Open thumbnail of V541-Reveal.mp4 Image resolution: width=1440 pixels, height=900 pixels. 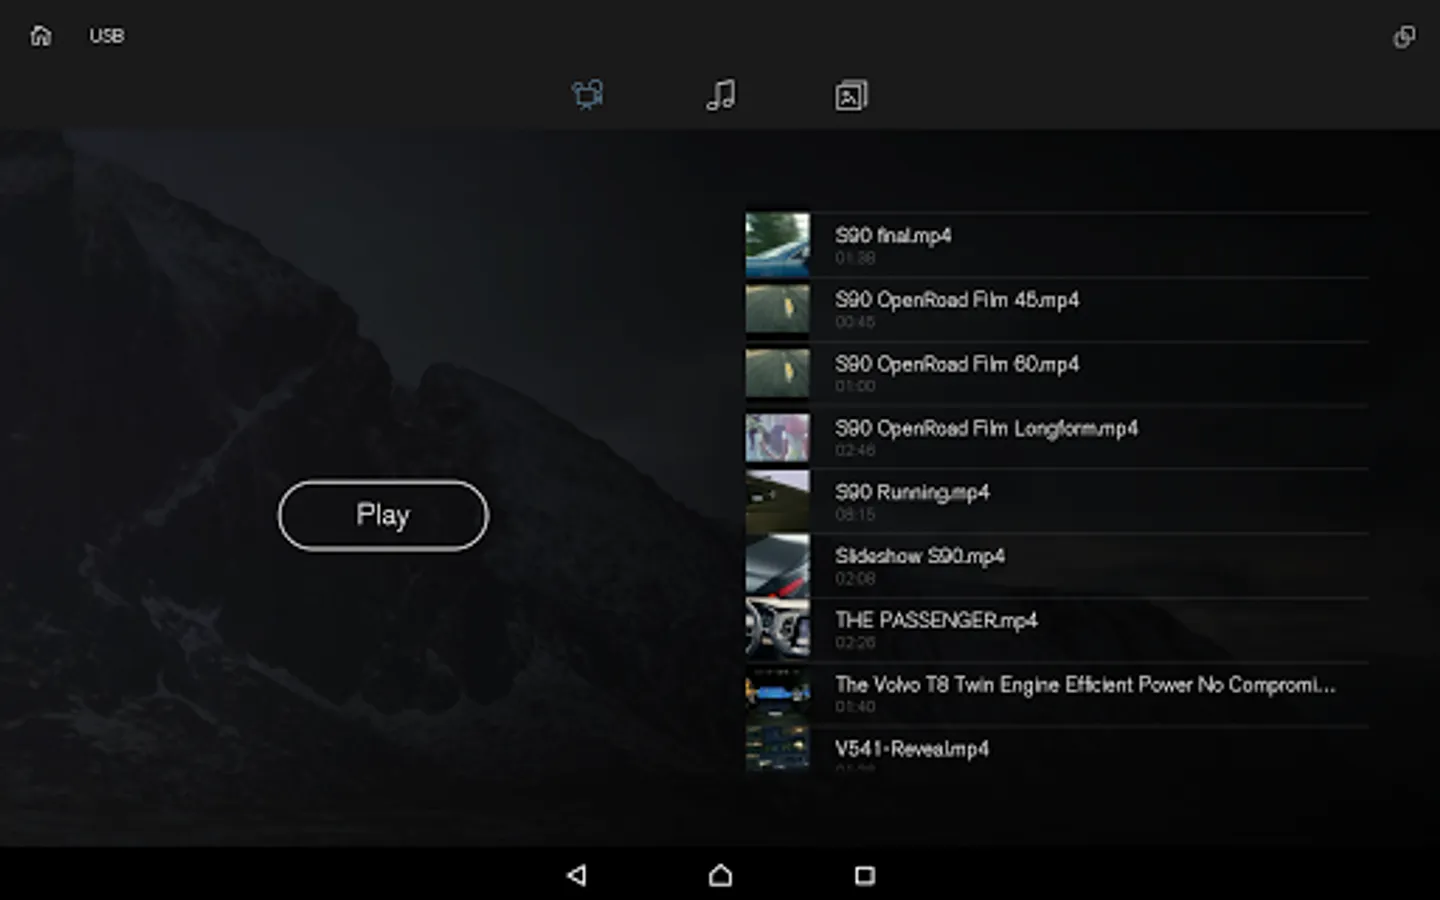coord(778,748)
